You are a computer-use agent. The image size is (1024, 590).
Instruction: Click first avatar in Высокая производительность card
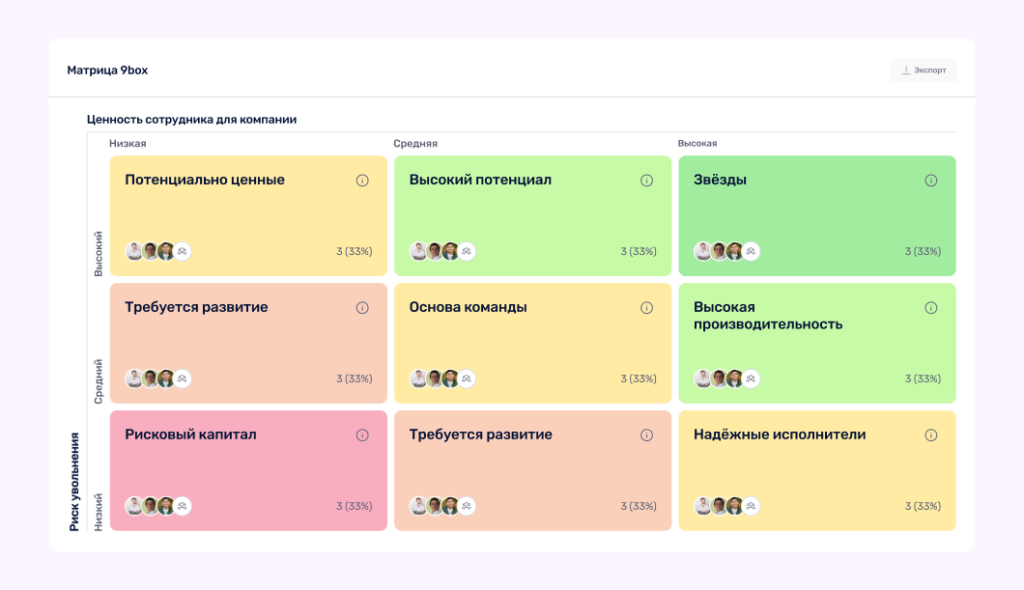point(703,379)
